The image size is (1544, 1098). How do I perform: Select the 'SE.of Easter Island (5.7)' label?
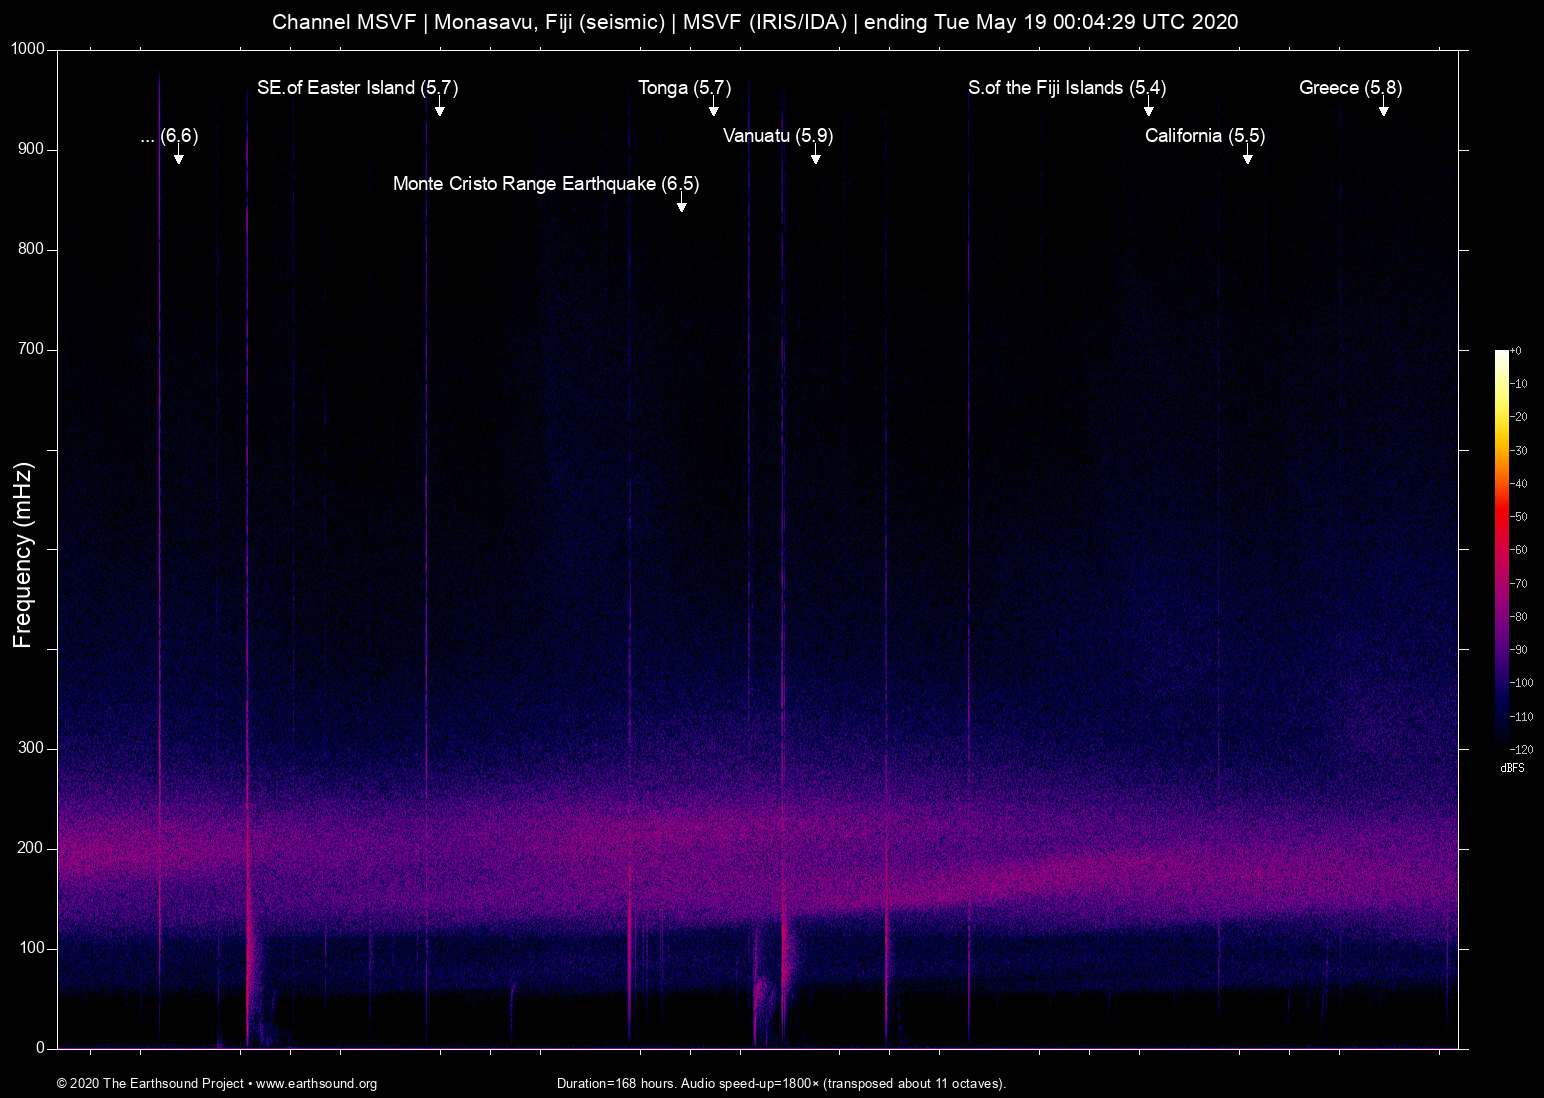(x=358, y=88)
